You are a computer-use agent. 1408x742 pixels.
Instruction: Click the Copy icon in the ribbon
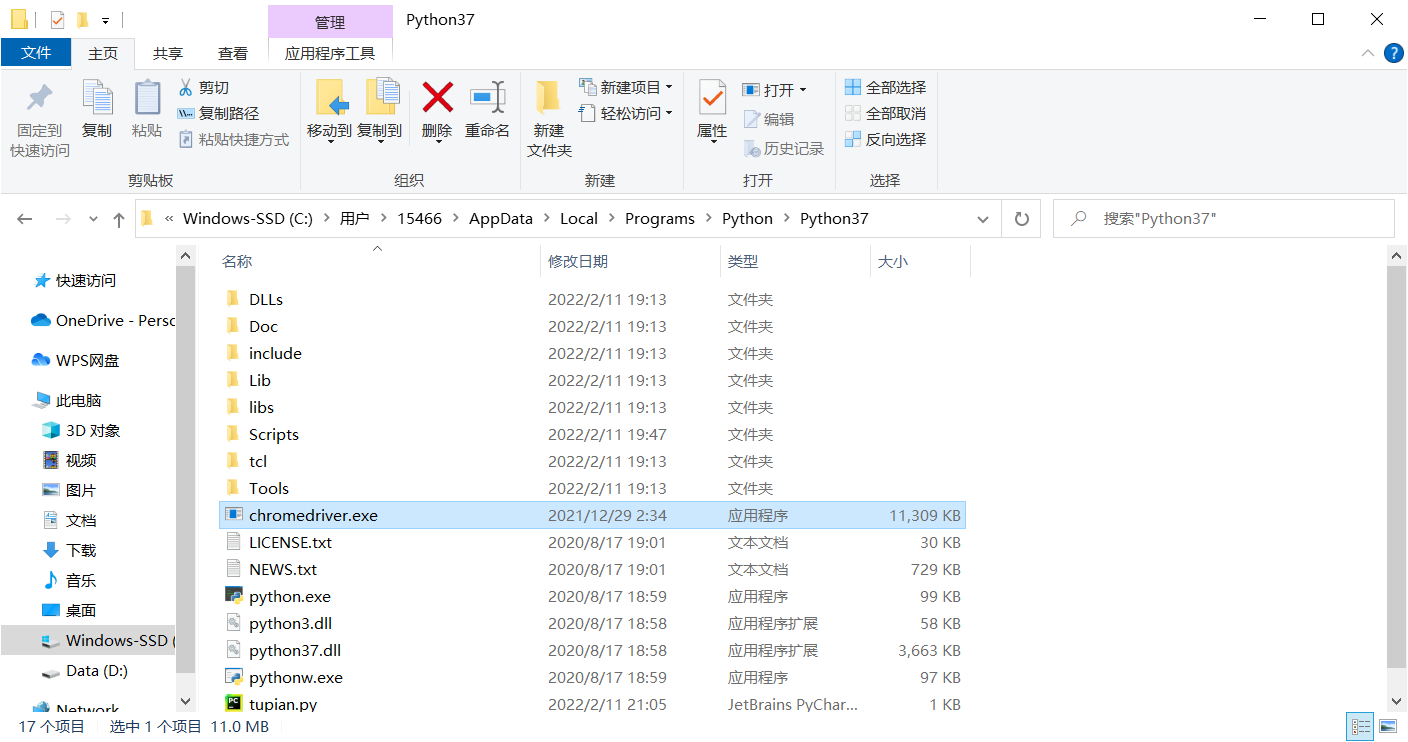point(97,98)
